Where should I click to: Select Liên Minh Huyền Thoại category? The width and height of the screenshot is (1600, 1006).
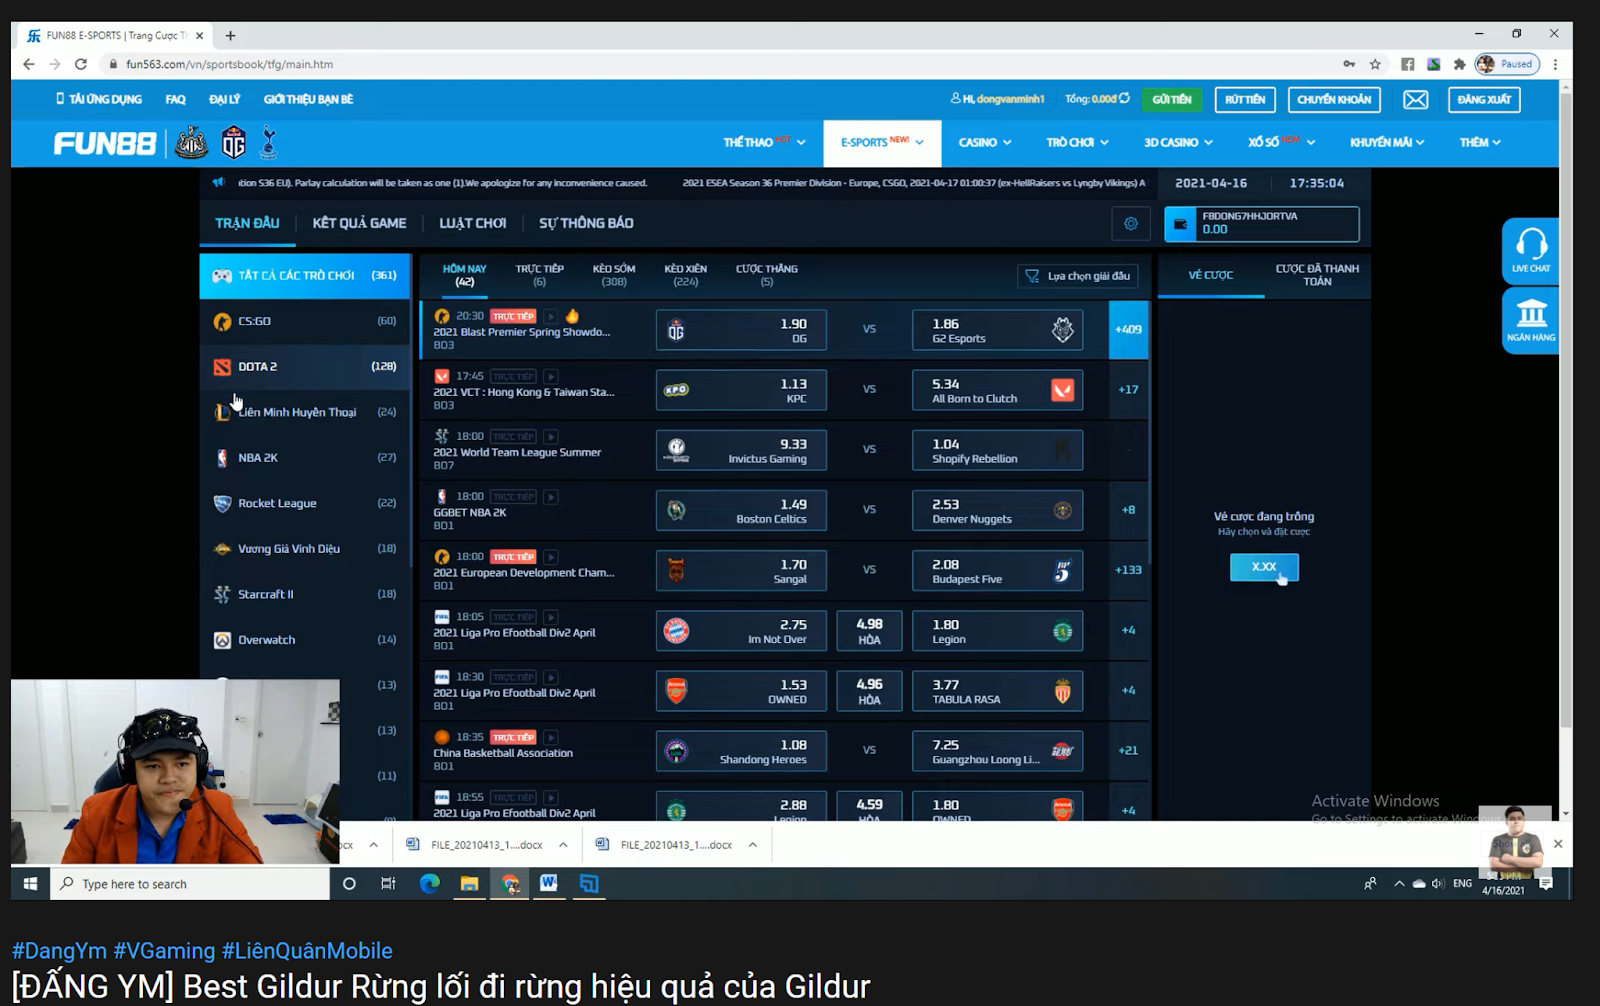point(305,412)
